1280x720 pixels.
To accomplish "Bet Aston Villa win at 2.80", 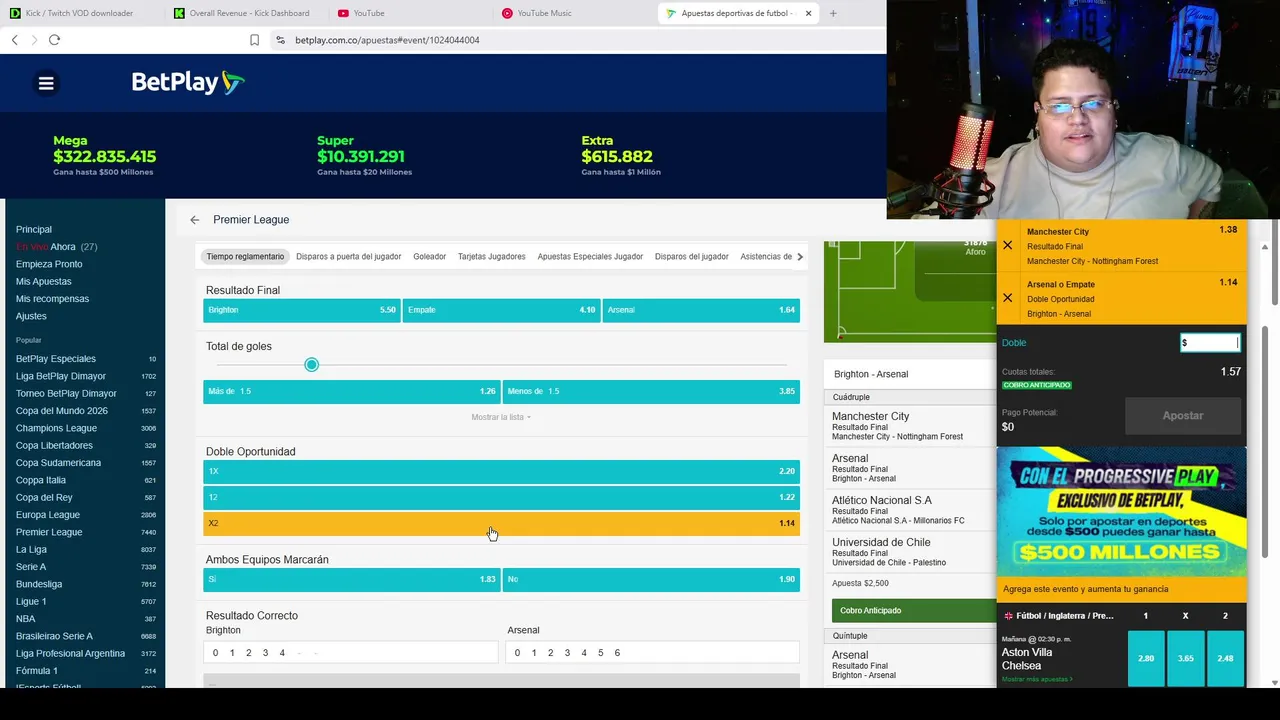I will (x=1146, y=658).
